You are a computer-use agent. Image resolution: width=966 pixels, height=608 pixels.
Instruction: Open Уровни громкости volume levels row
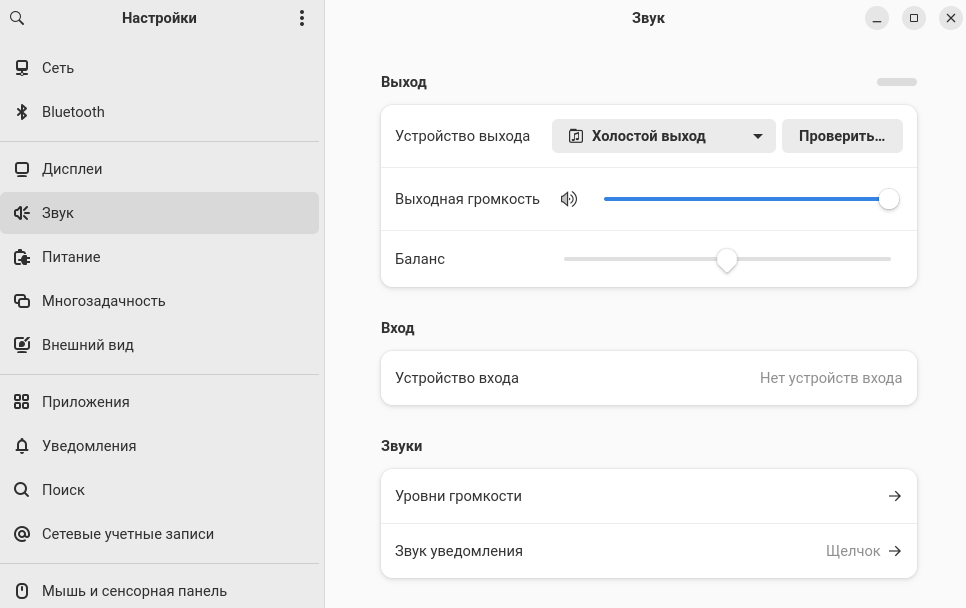tap(648, 496)
